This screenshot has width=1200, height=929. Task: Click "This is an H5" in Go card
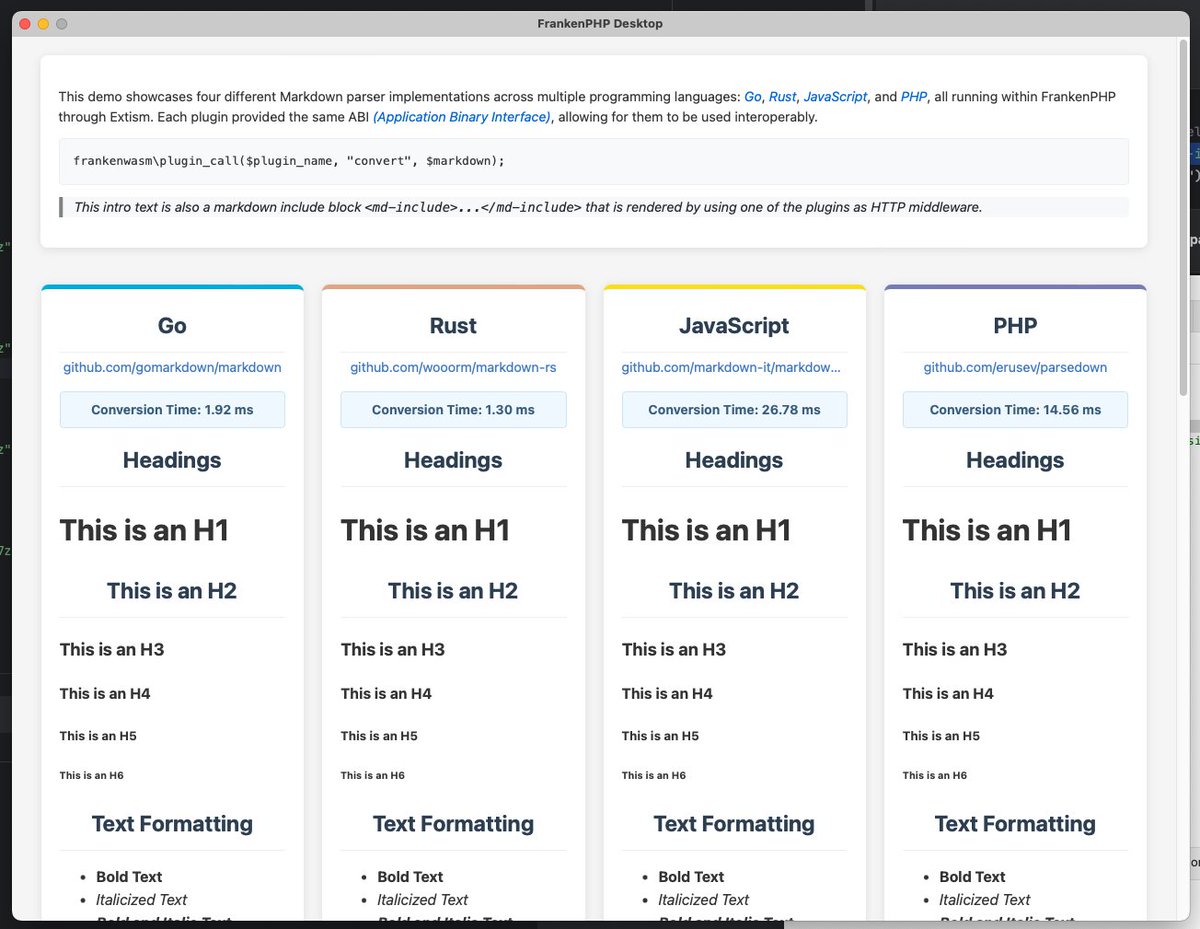click(x=98, y=736)
